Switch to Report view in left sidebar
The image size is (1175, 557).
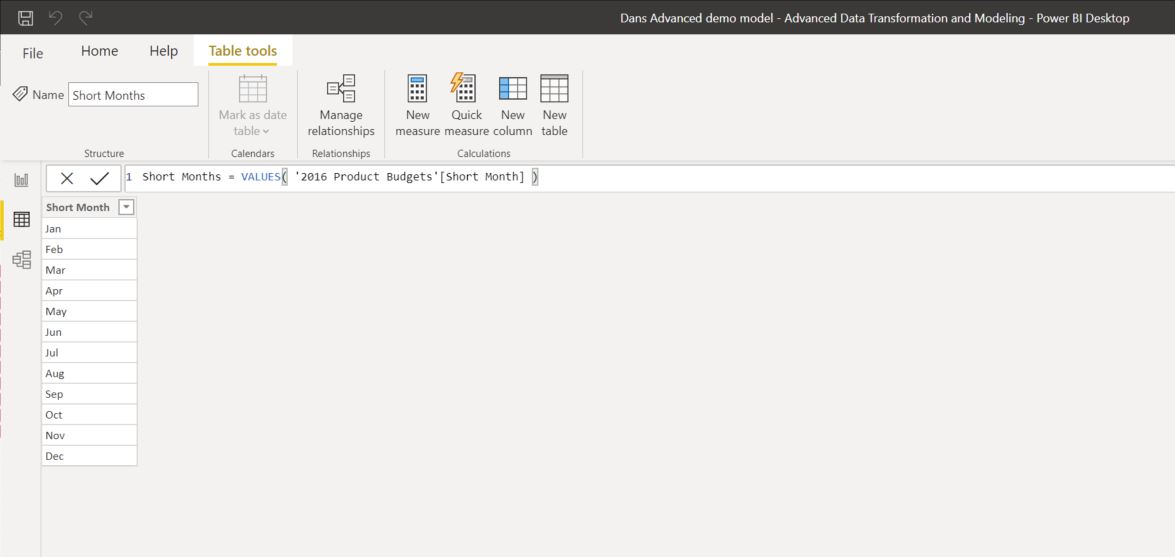(x=22, y=180)
